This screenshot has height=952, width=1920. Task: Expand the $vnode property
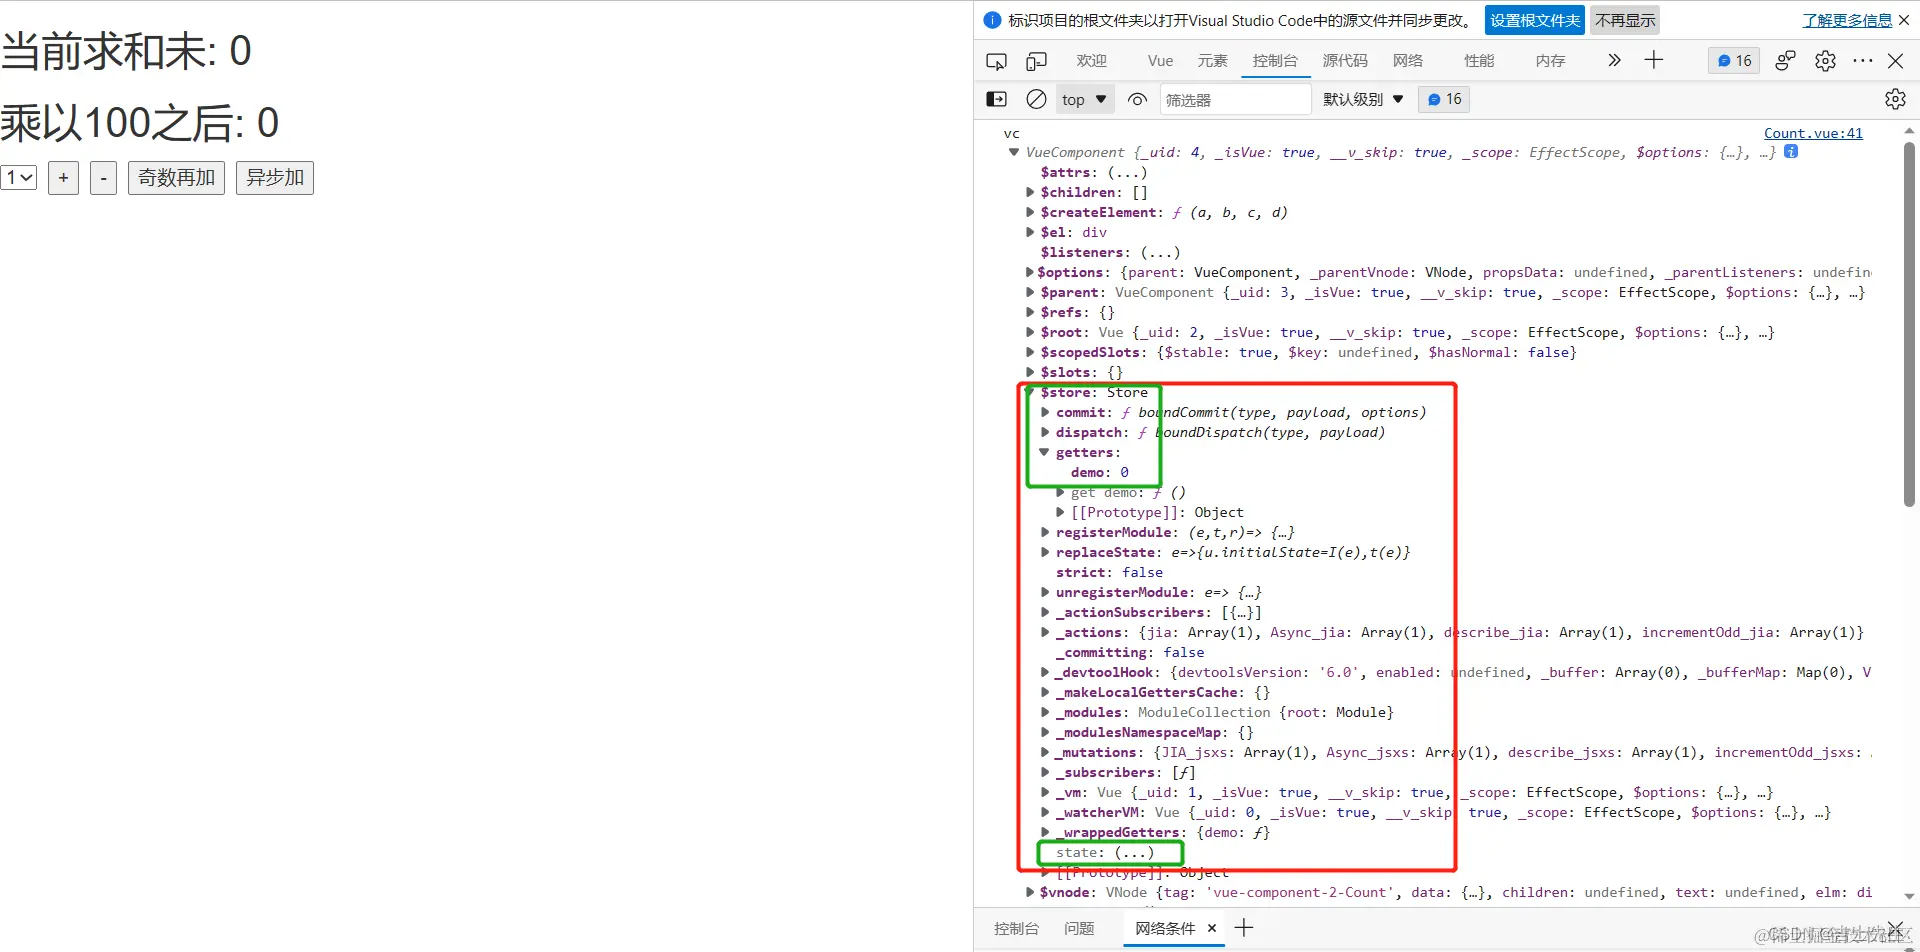[1030, 892]
